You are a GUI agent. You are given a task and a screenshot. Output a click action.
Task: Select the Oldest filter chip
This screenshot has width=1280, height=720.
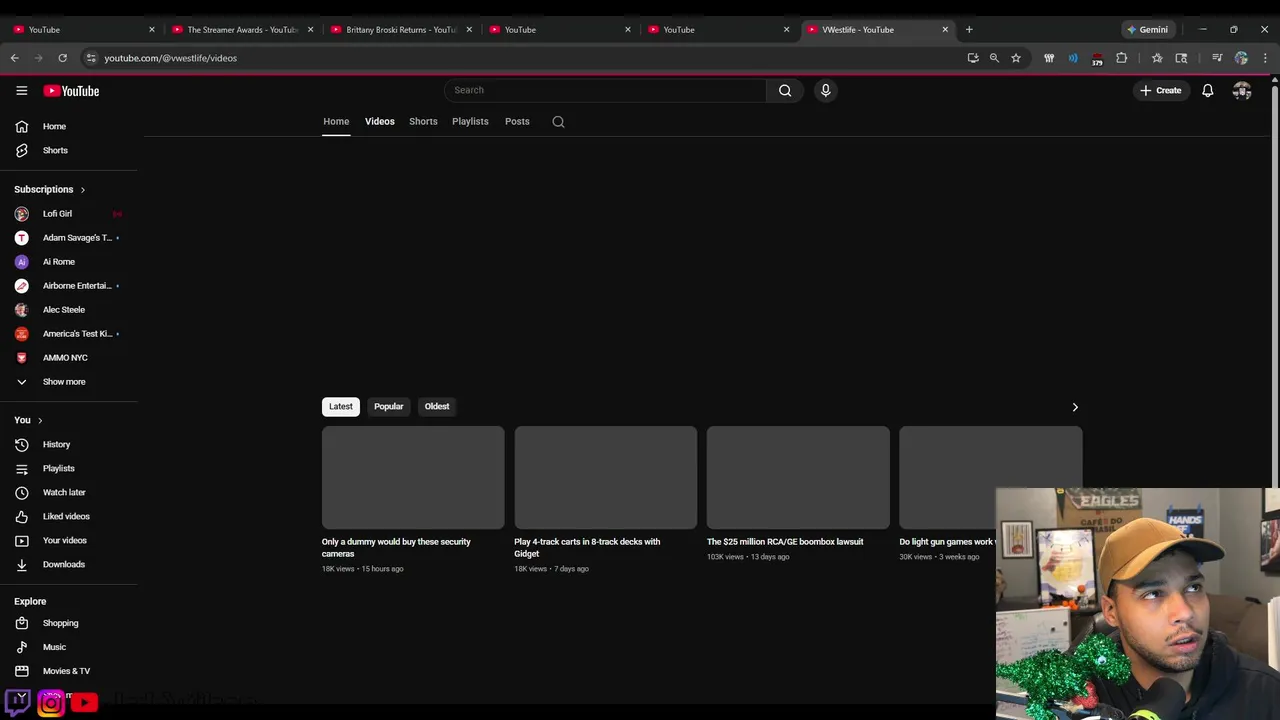[x=437, y=406]
